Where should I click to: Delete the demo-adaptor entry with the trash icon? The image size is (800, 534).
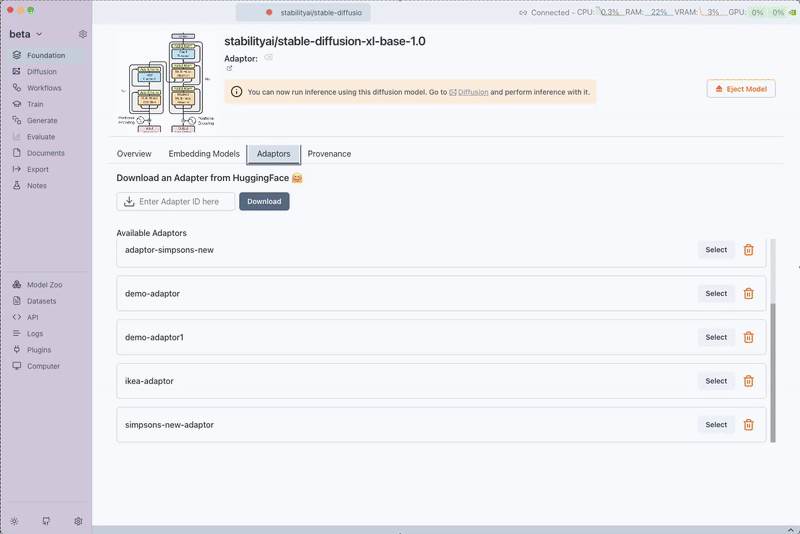748,294
